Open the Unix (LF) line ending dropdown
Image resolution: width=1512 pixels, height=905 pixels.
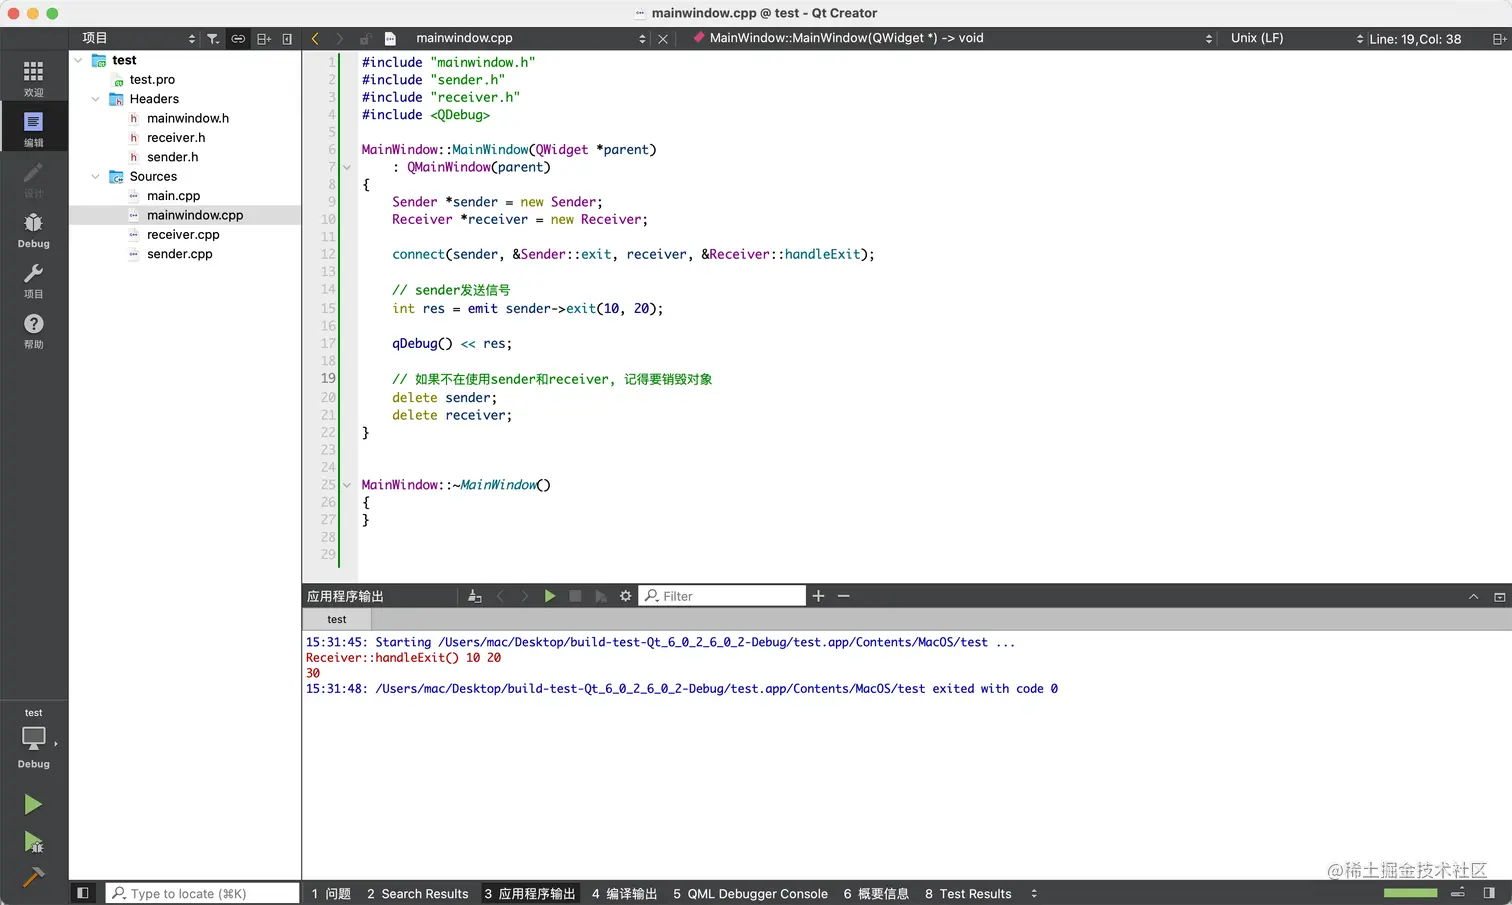[1297, 39]
